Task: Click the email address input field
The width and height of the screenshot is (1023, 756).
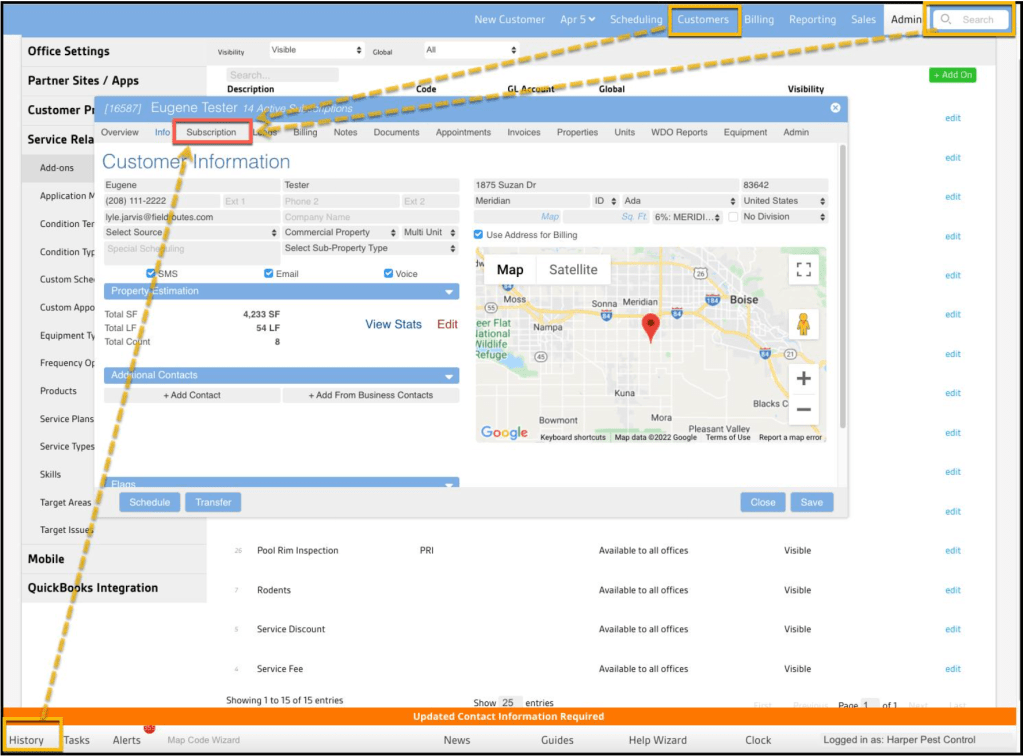Action: coord(191,217)
